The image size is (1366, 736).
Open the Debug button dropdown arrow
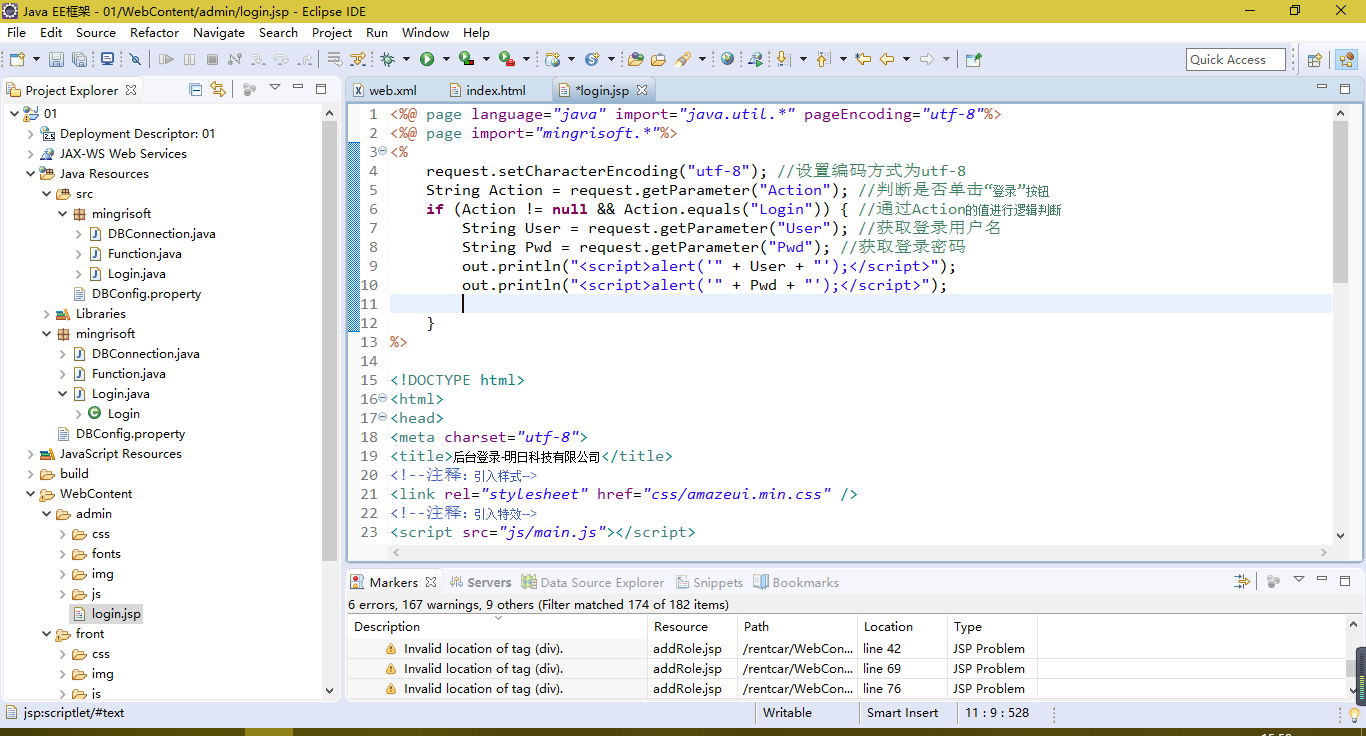click(406, 60)
